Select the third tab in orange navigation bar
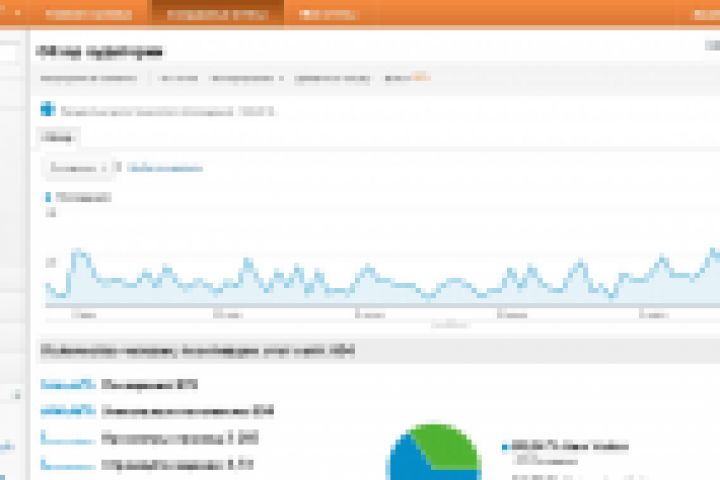 pyautogui.click(x=327, y=15)
